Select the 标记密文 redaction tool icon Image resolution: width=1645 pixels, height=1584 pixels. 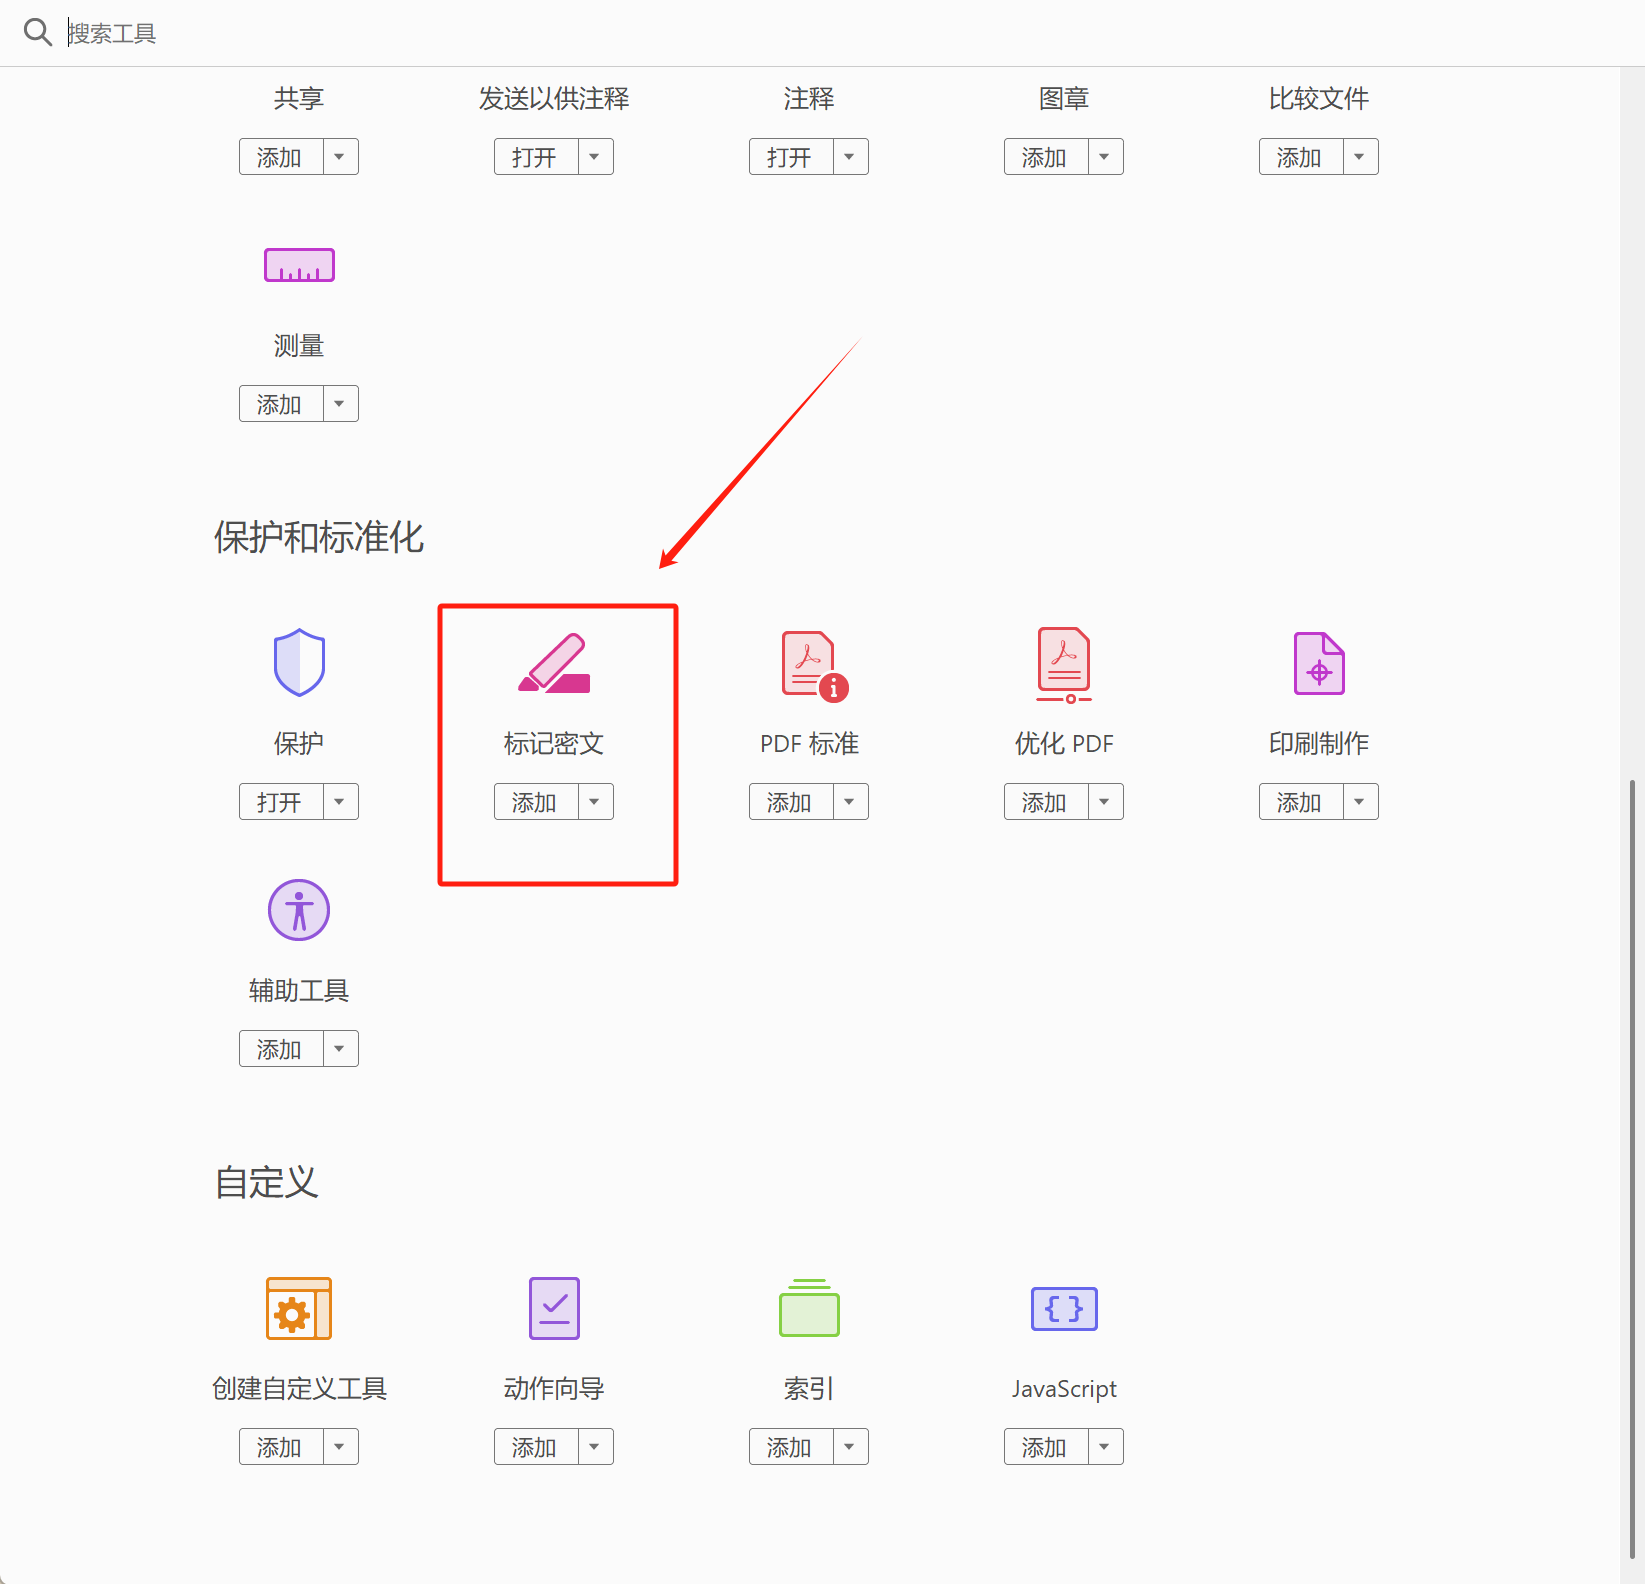[x=553, y=664]
